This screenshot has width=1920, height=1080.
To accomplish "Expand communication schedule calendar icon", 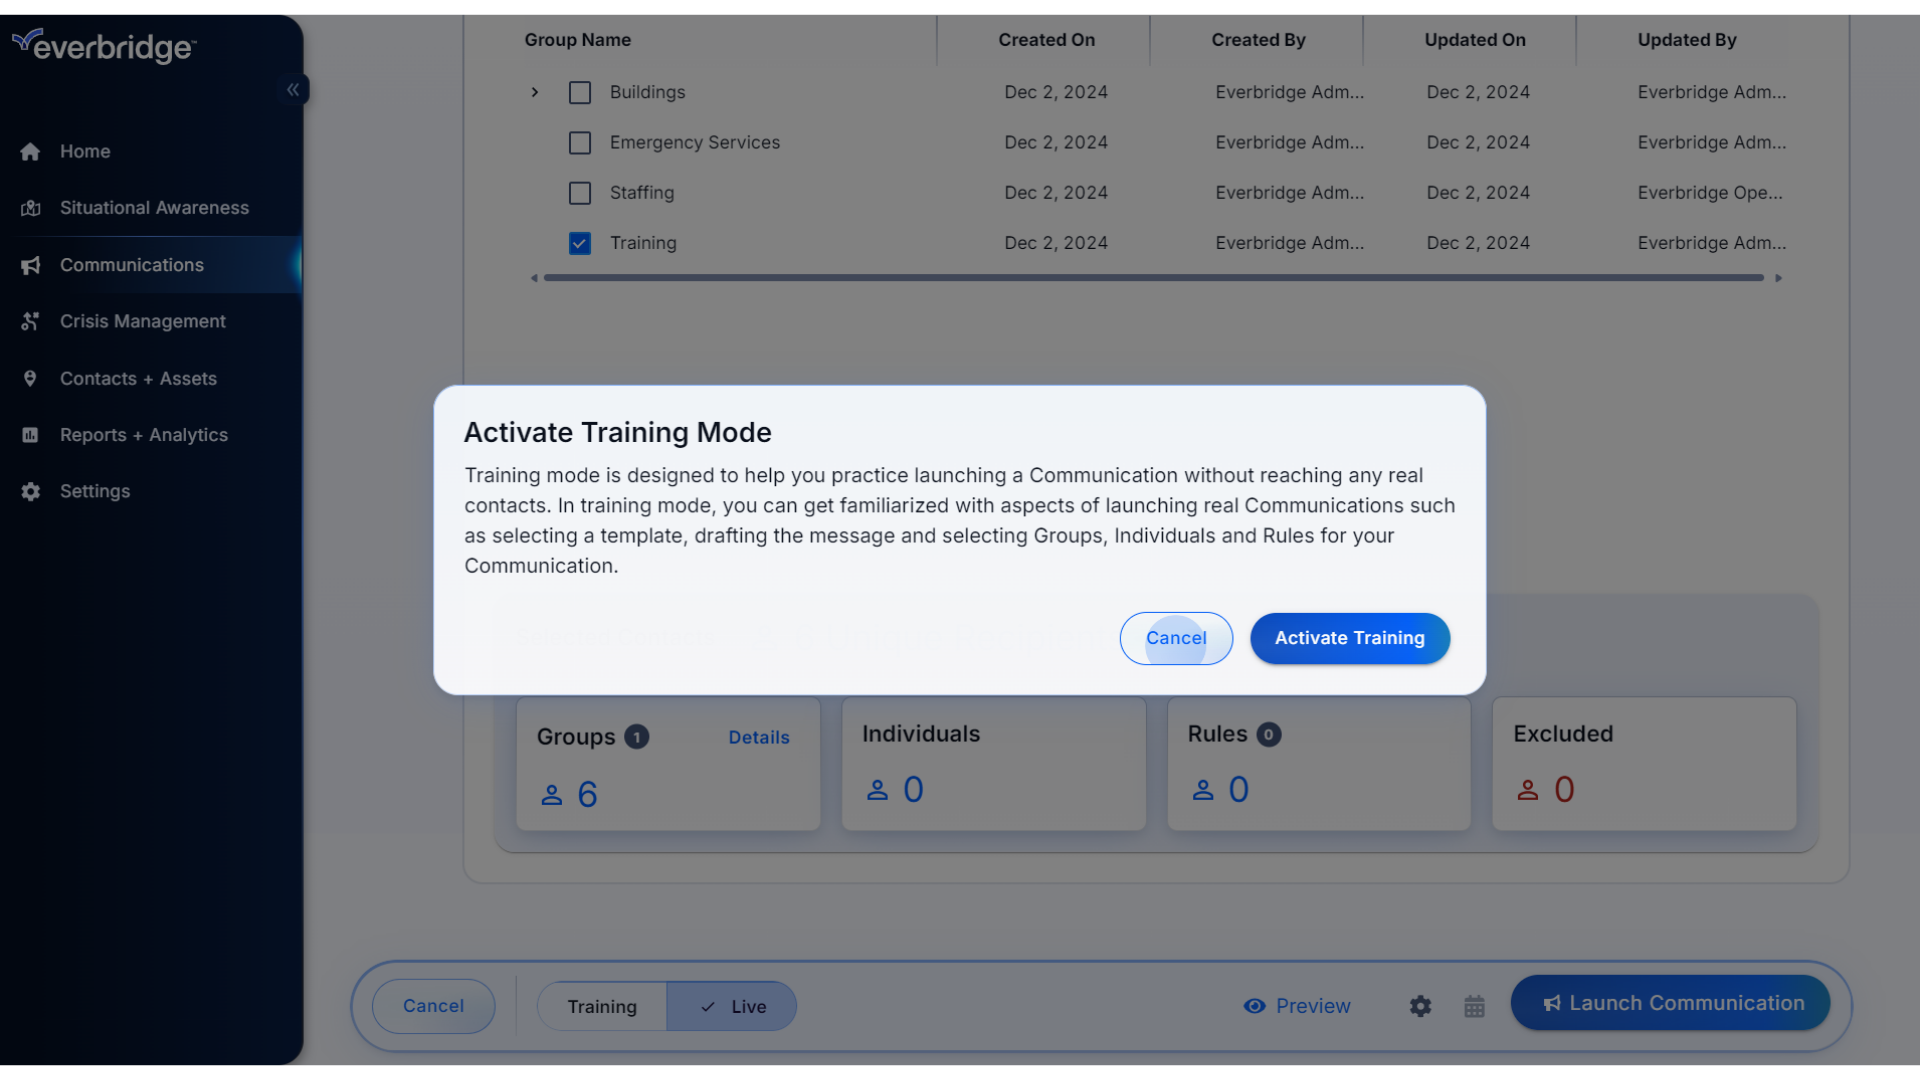I will coord(1474,1005).
